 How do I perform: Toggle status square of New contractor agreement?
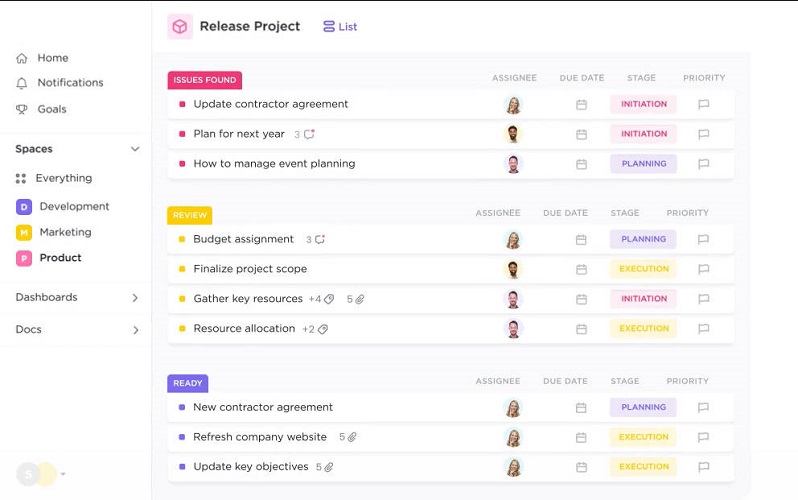(182, 407)
